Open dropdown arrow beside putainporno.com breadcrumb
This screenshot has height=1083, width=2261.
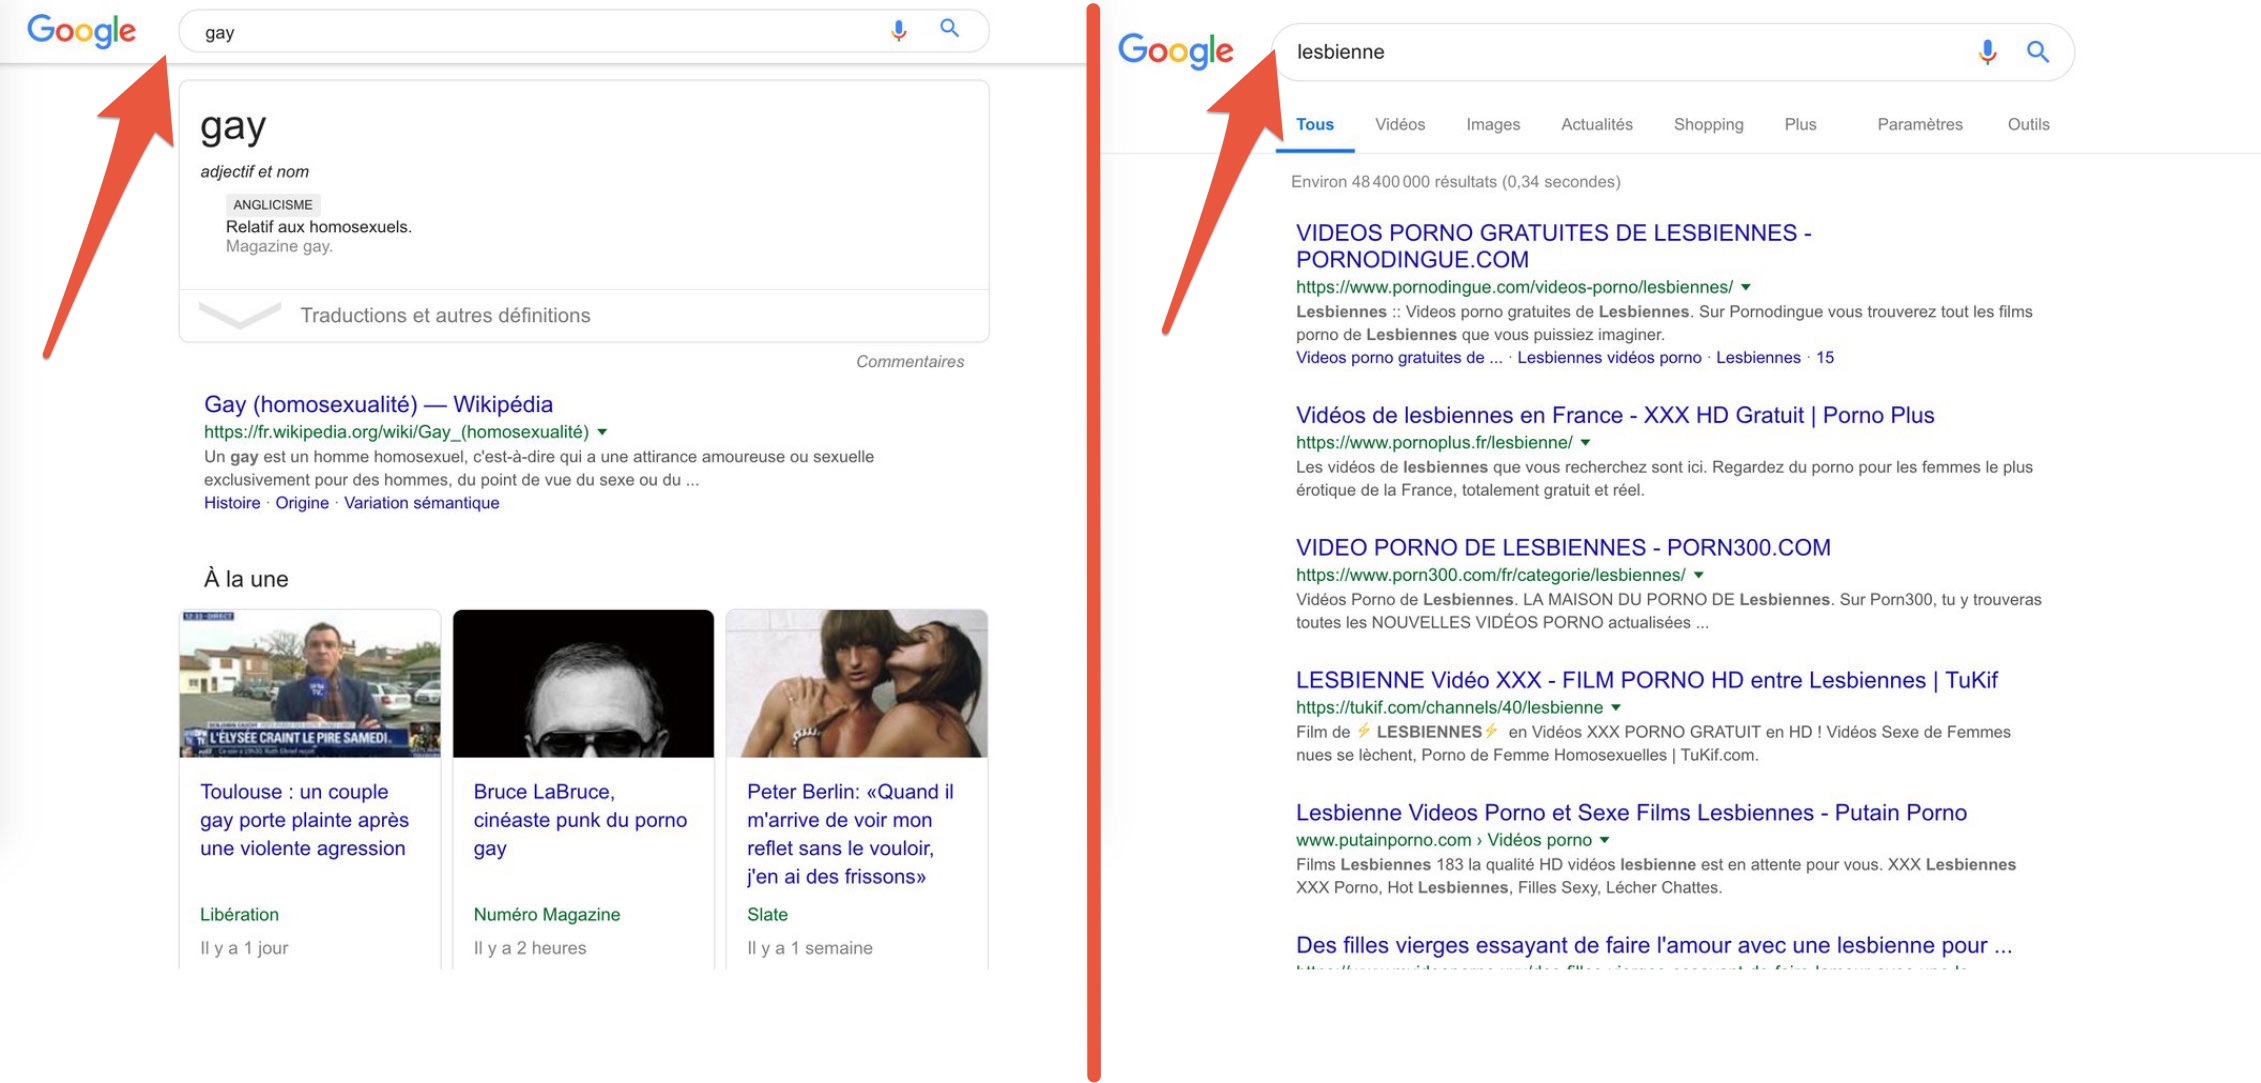click(x=1605, y=840)
